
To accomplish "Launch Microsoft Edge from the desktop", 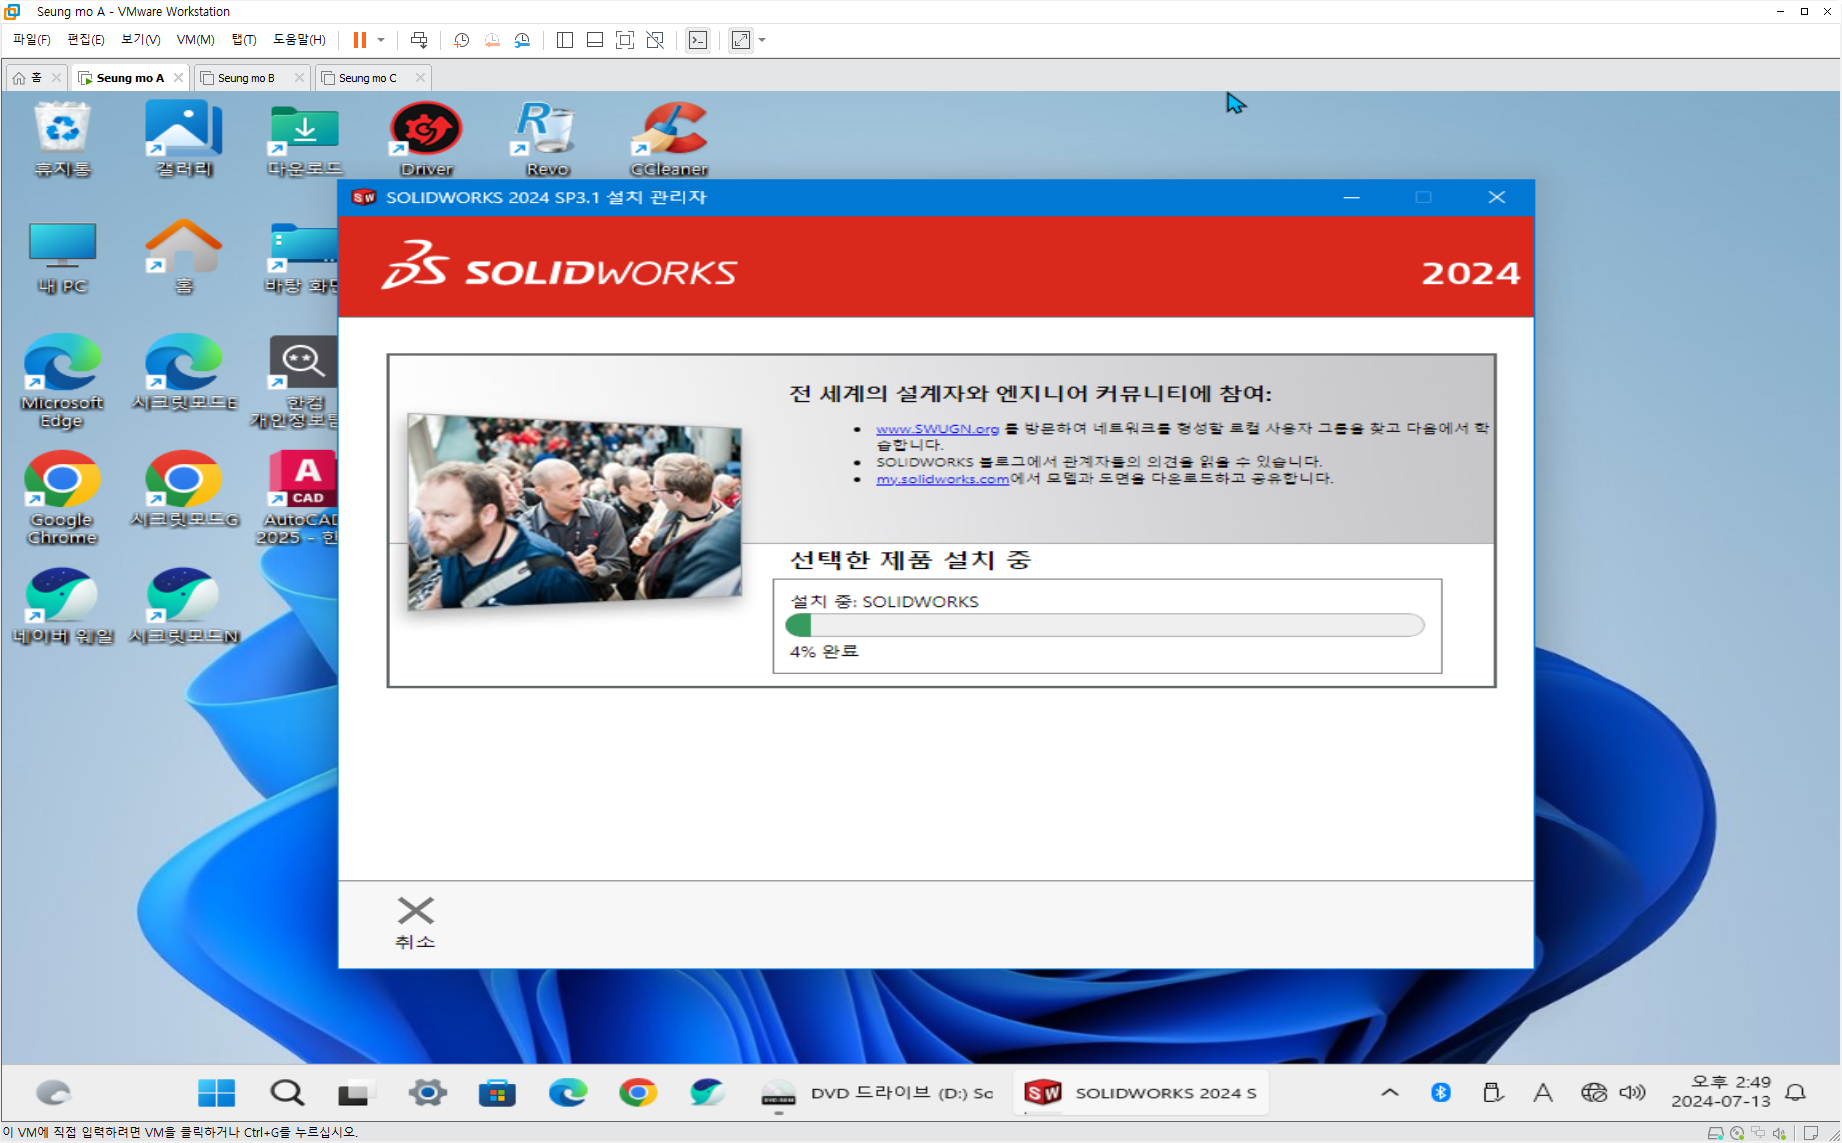I will pos(62,381).
